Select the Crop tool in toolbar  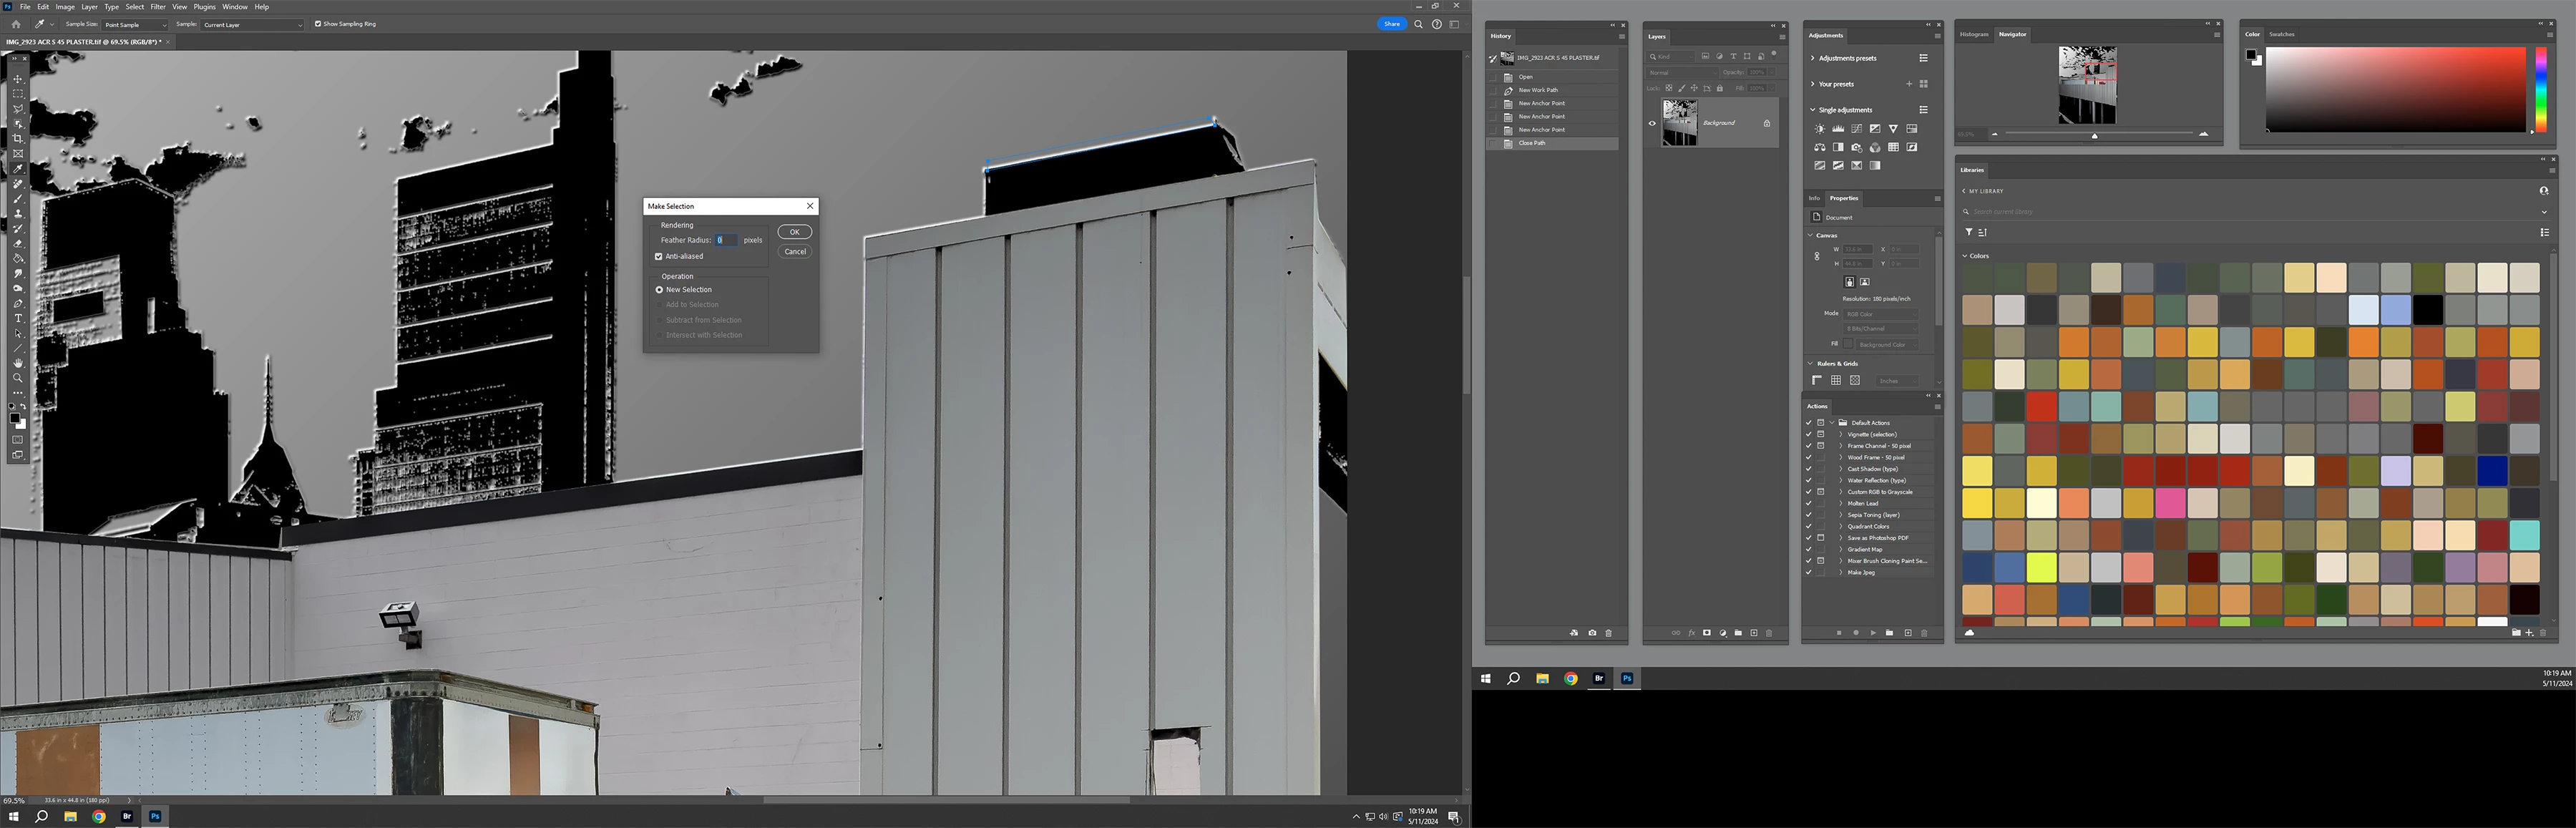click(18, 138)
